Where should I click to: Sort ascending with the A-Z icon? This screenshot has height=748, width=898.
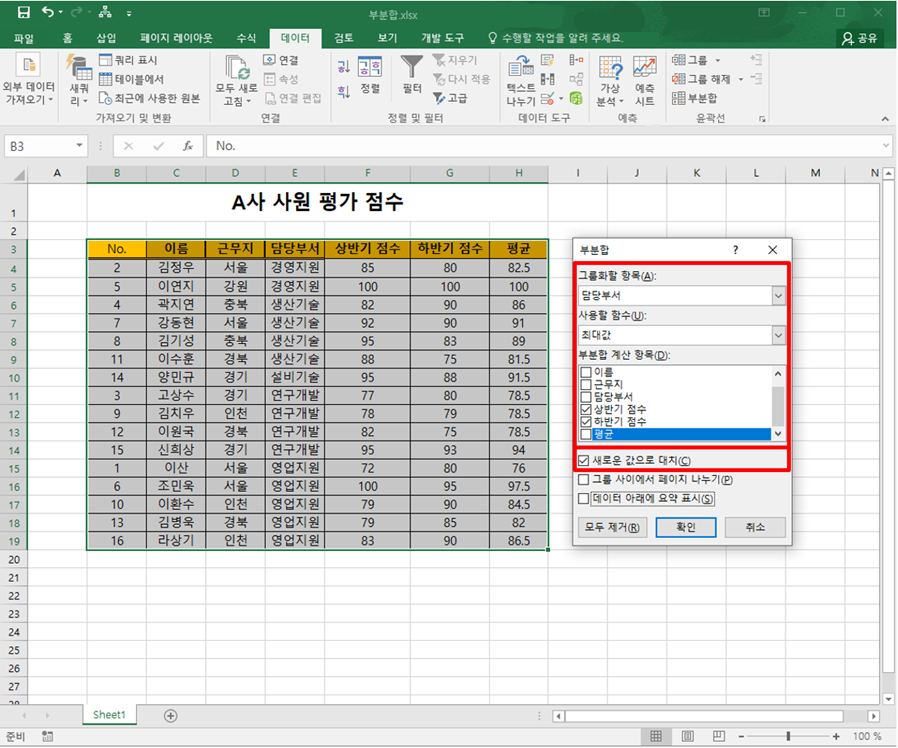click(344, 66)
